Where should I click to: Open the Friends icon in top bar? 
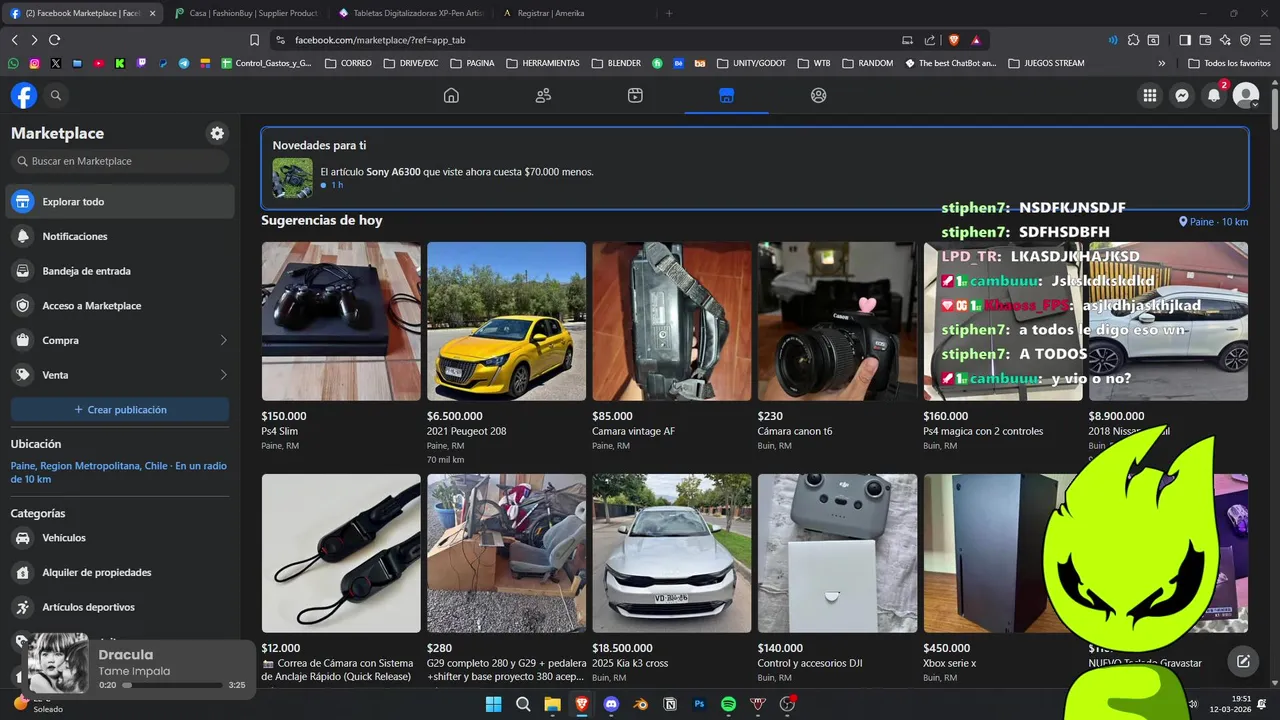coord(543,95)
